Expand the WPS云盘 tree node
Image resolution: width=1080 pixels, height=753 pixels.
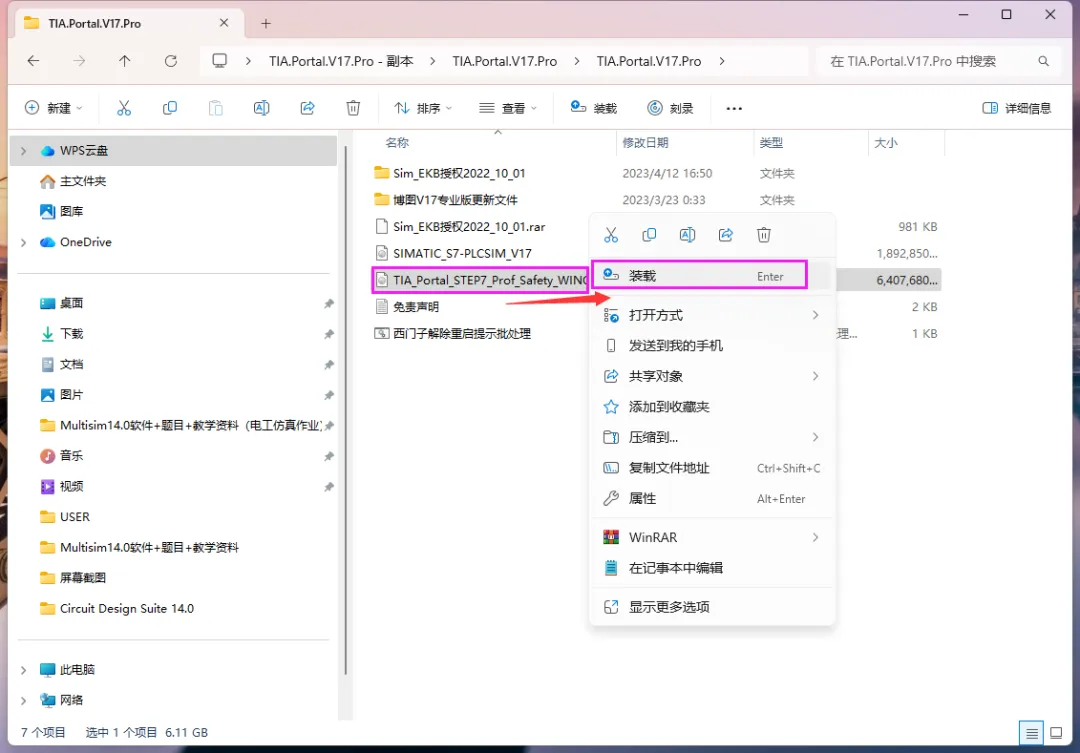pos(23,151)
